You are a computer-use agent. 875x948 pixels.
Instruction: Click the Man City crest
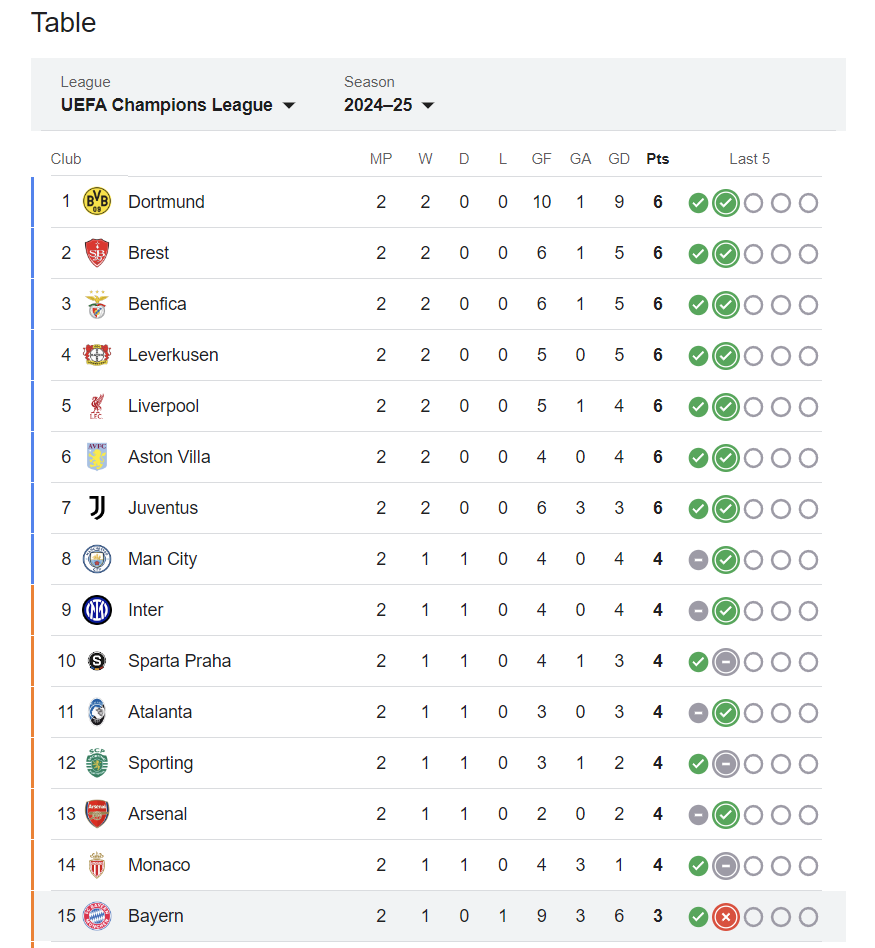coord(97,559)
